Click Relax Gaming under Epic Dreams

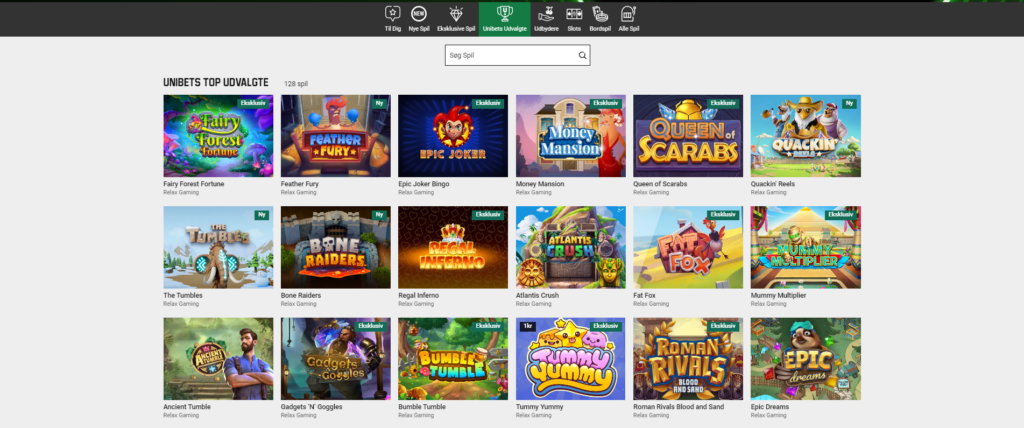(769, 416)
